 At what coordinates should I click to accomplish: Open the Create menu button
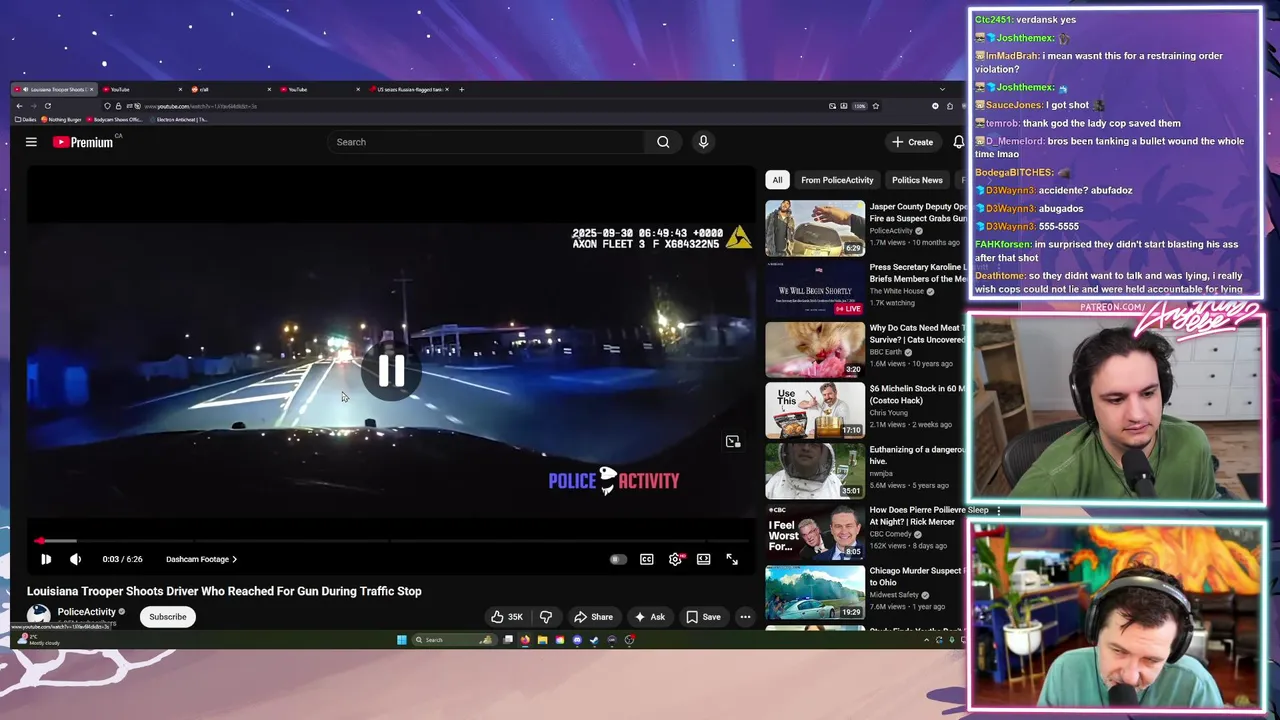[913, 142]
